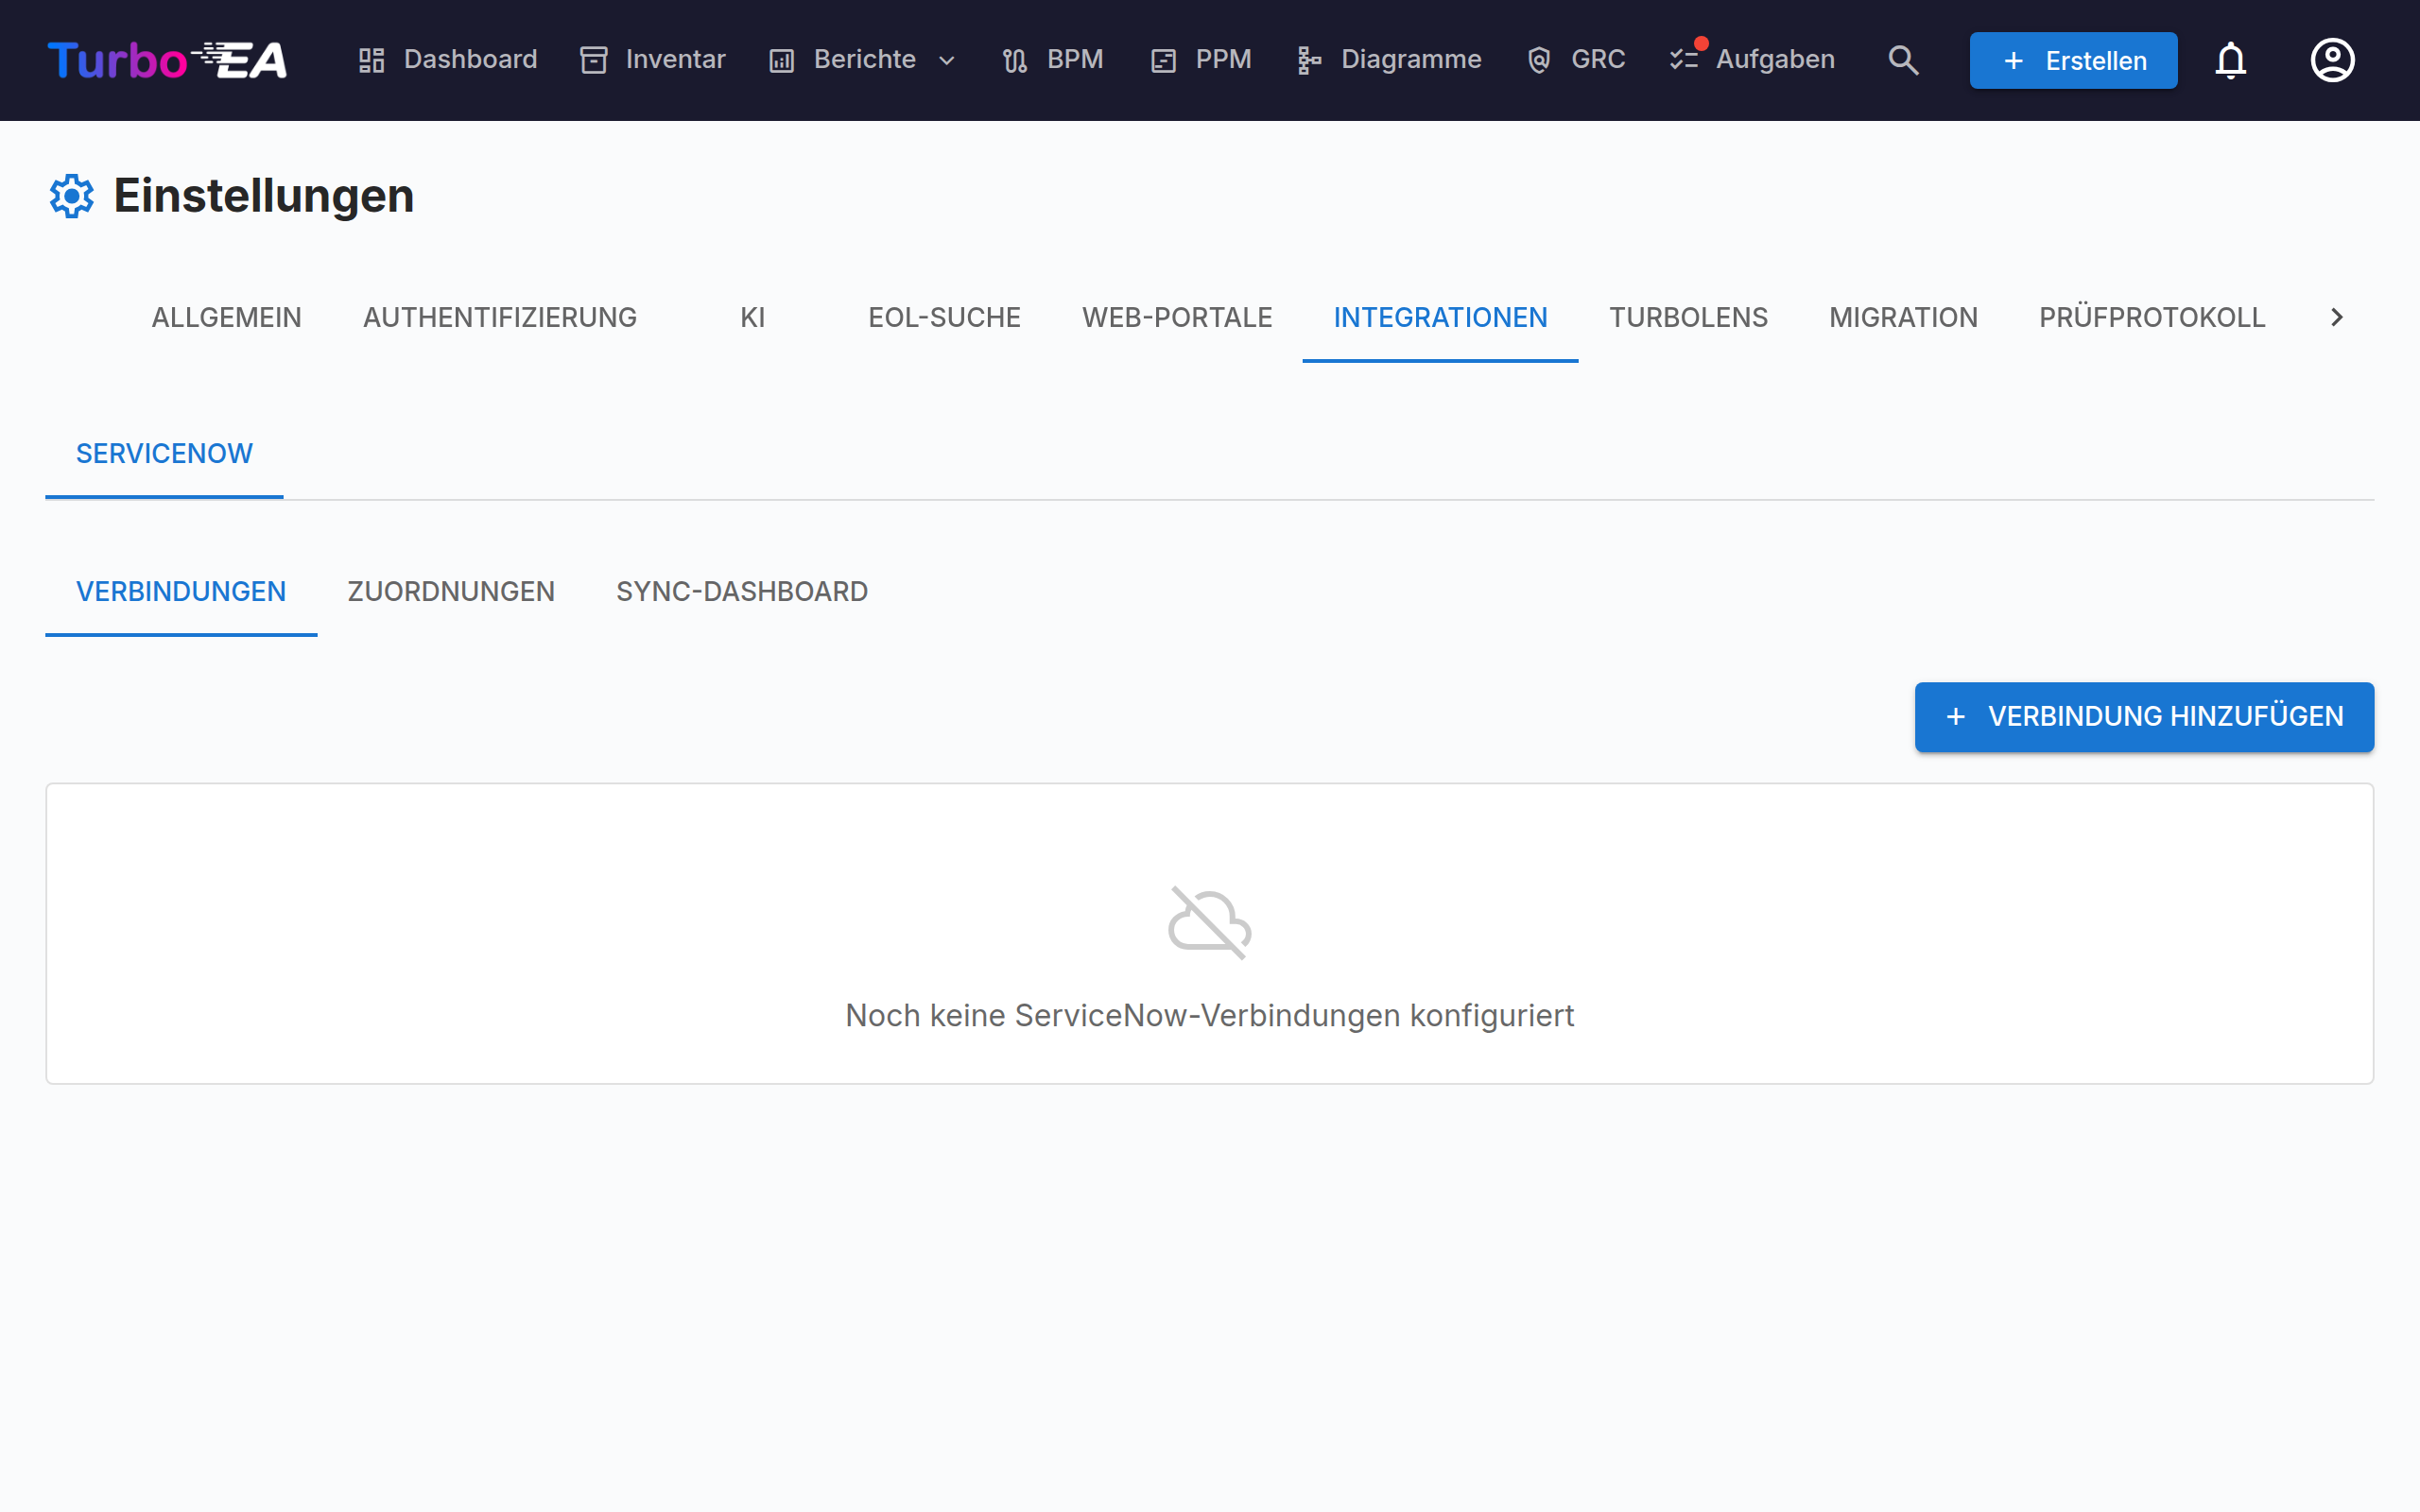The width and height of the screenshot is (2420, 1512).
Task: Click 'Noch keine ServiceNow-Verbindungen konfiguriert' text
Action: 1210,1016
